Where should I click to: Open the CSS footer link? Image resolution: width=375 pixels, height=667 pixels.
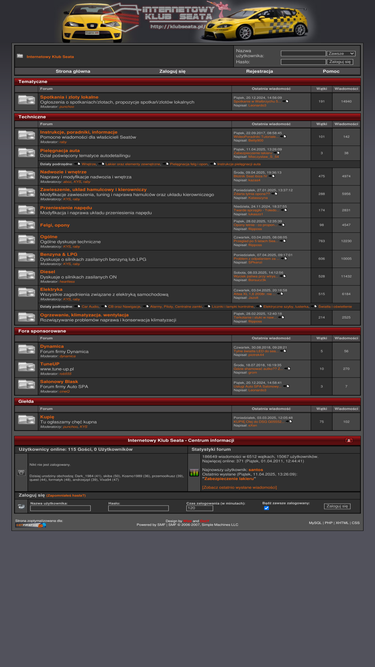[x=355, y=523]
